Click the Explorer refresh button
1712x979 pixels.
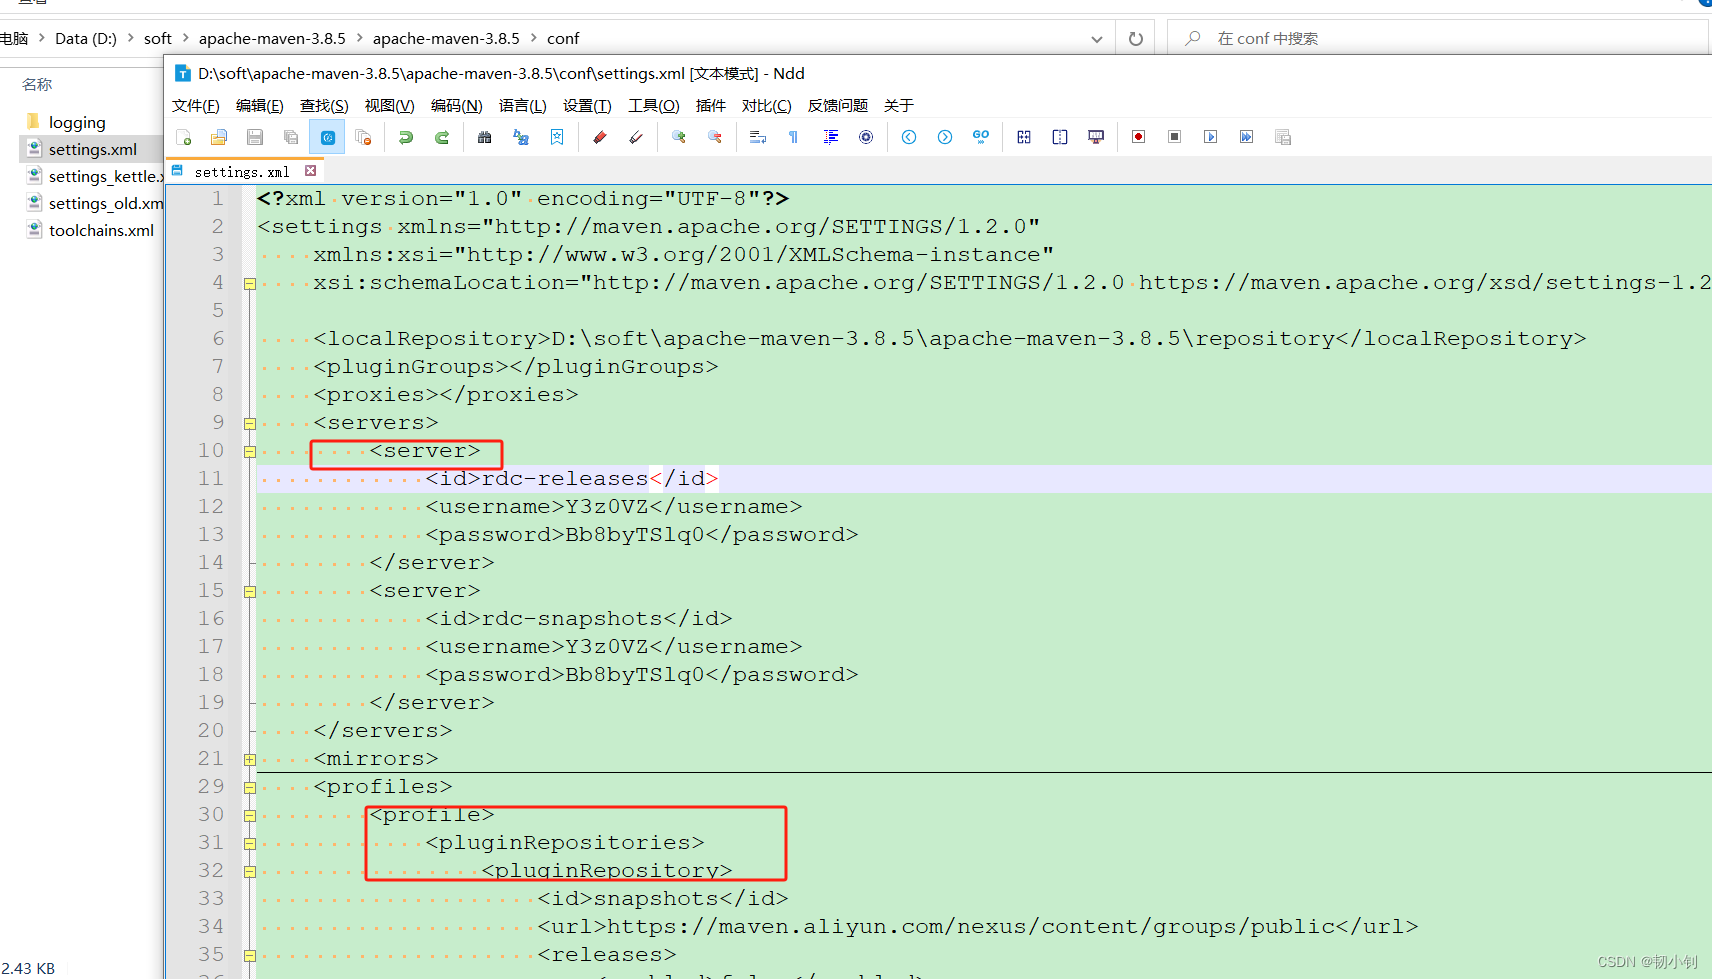click(x=1136, y=39)
